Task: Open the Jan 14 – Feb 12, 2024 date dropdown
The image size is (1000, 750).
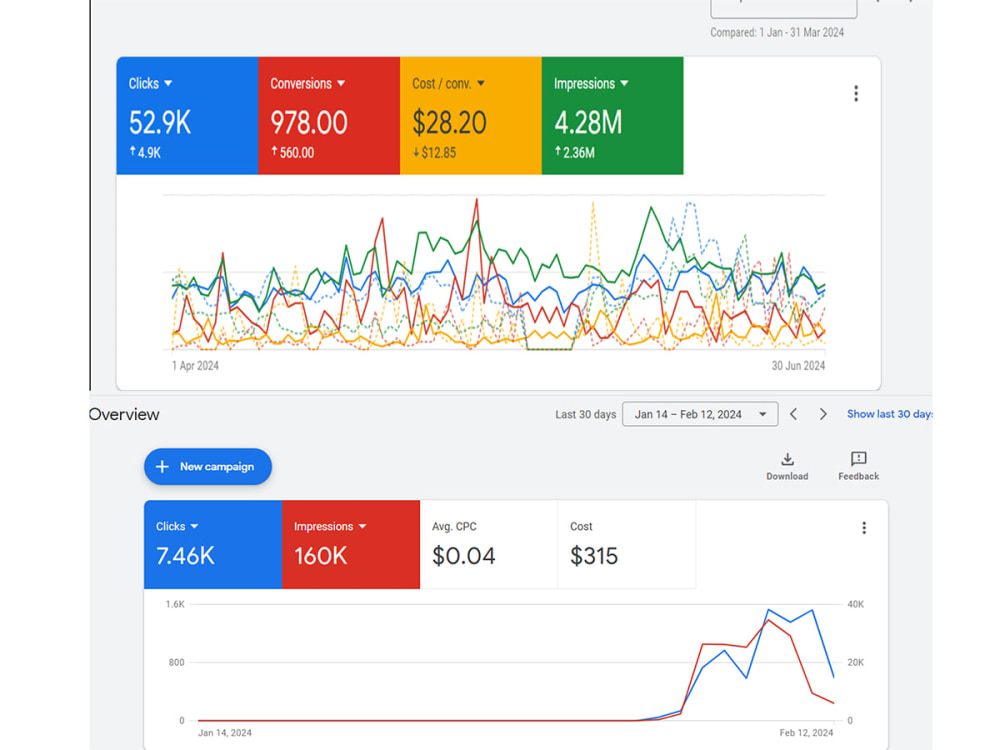Action: [700, 414]
